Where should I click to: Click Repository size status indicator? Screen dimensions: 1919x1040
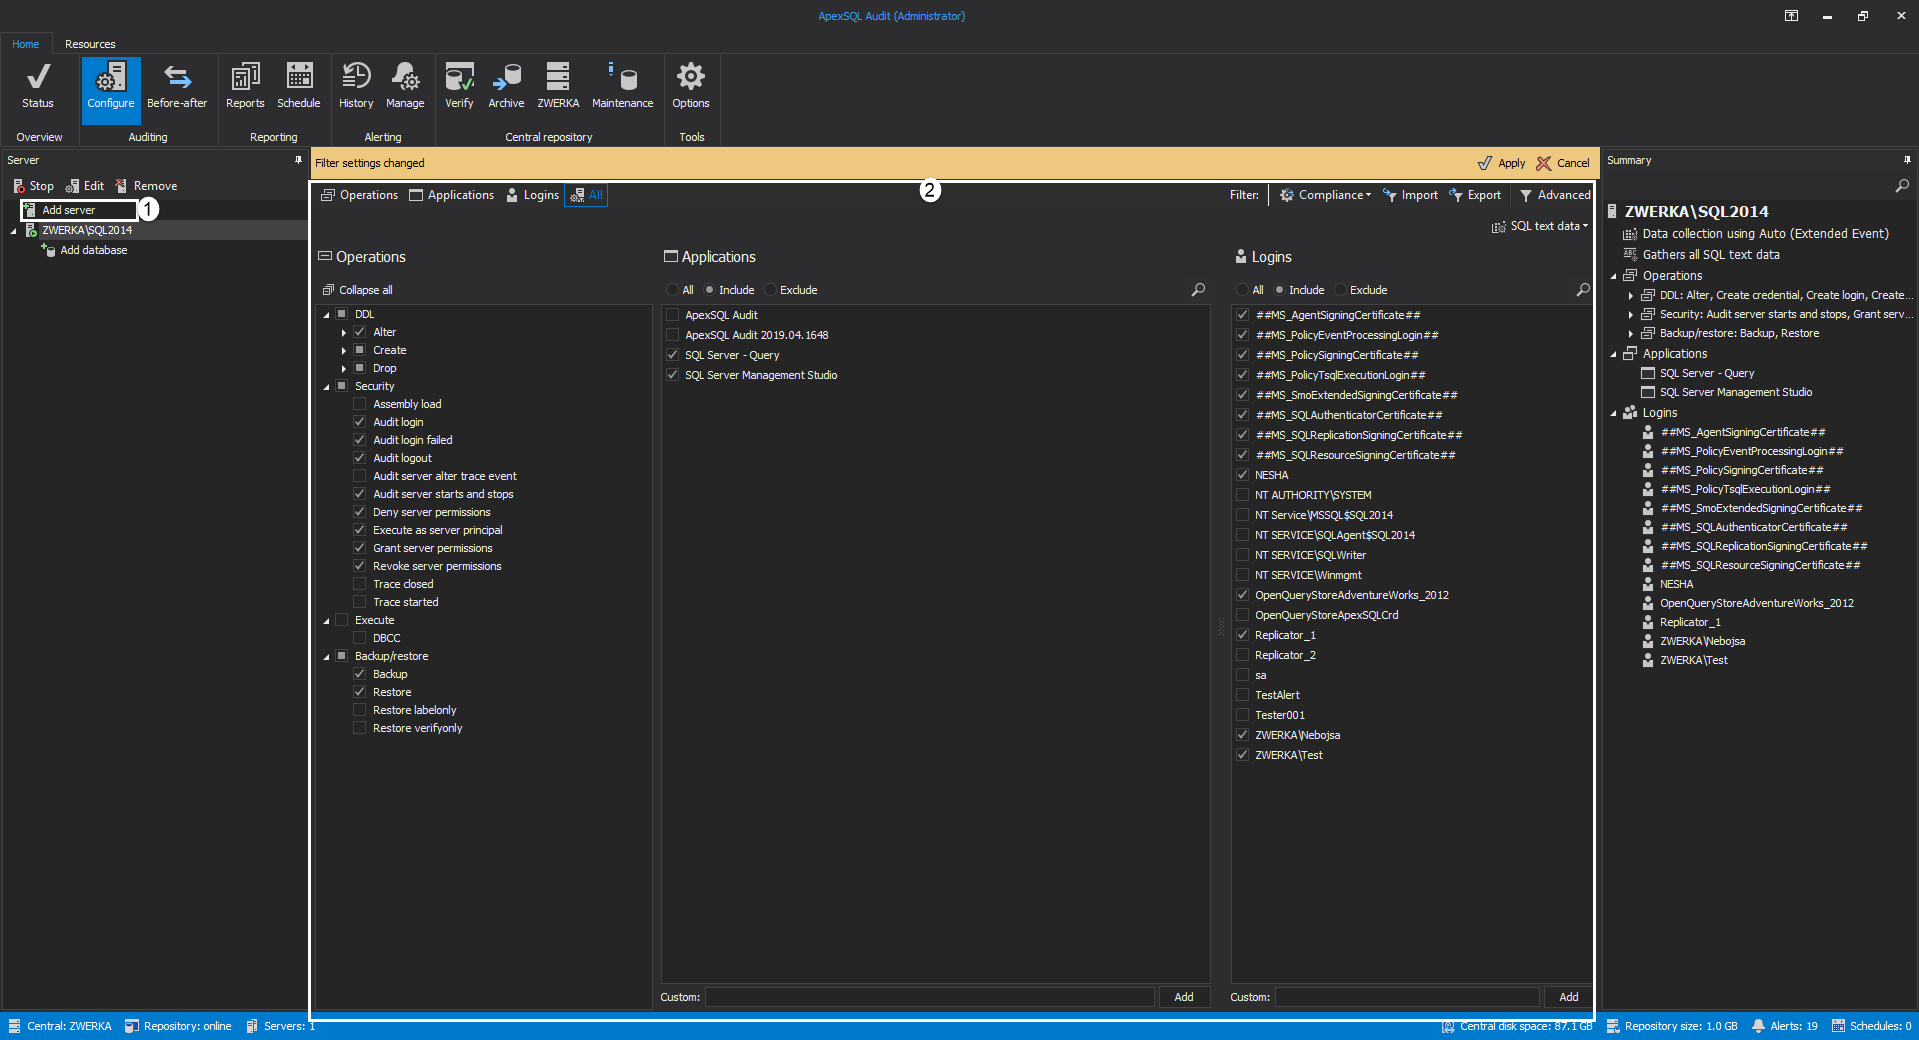[1672, 1026]
